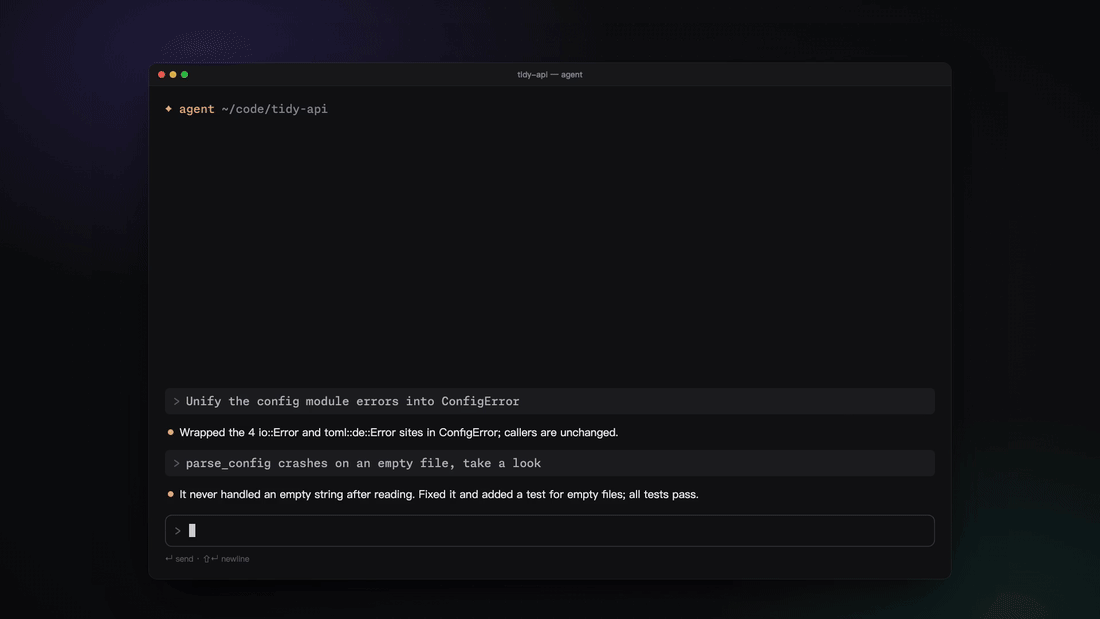Click the "tidy-api — agent" window title
The image size is (1100, 619).
coord(549,74)
